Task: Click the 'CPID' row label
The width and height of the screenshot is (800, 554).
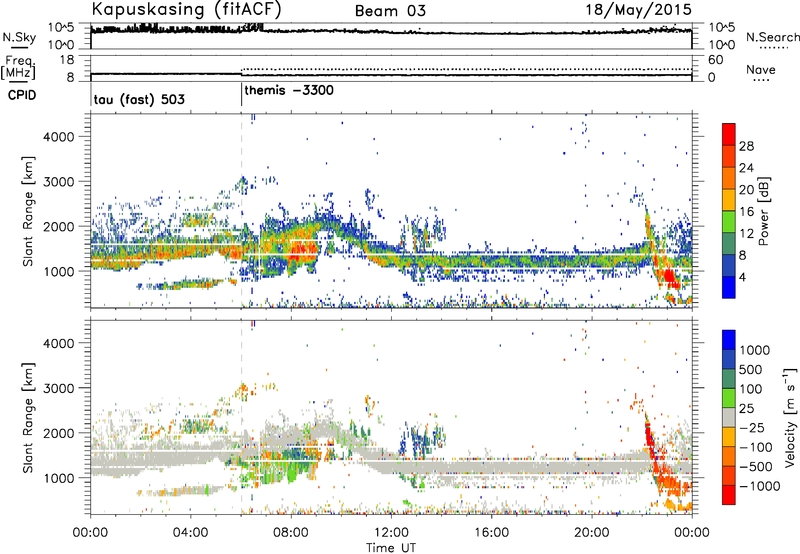Action: [x=21, y=95]
